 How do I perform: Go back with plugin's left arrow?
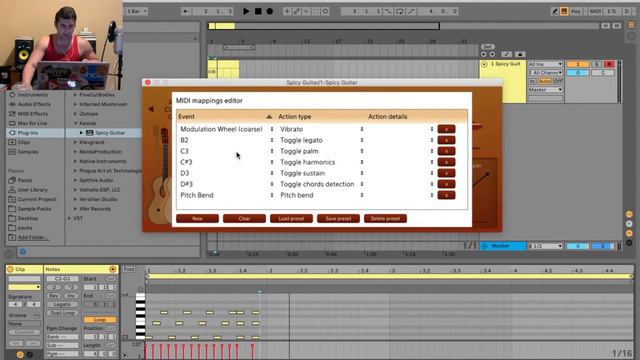(151, 109)
